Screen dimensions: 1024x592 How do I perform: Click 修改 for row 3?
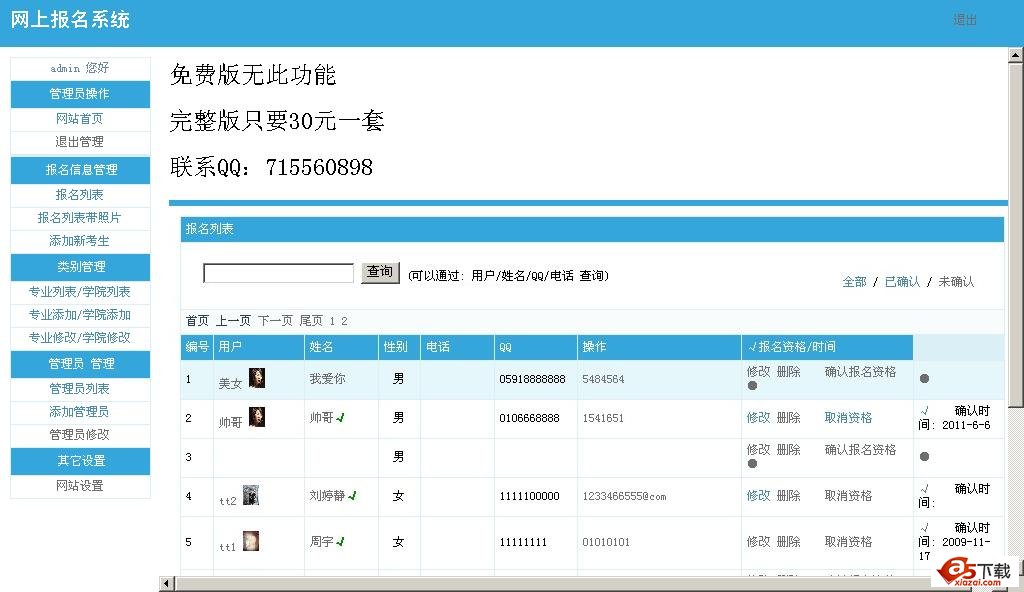tap(758, 450)
